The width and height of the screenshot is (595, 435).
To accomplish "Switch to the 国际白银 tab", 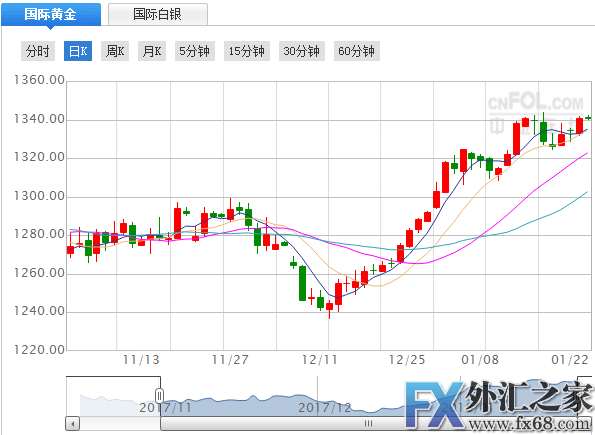I will [x=157, y=14].
